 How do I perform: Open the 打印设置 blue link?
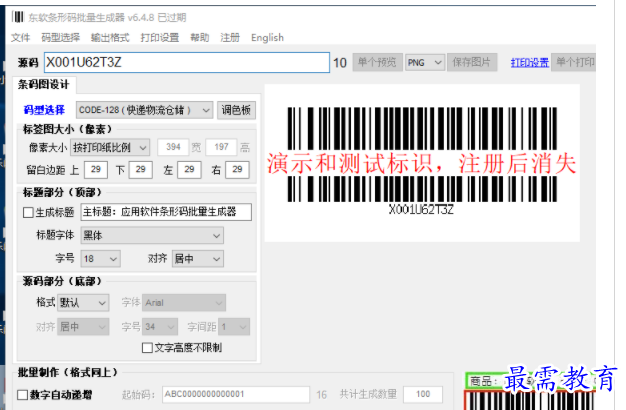coord(529,63)
